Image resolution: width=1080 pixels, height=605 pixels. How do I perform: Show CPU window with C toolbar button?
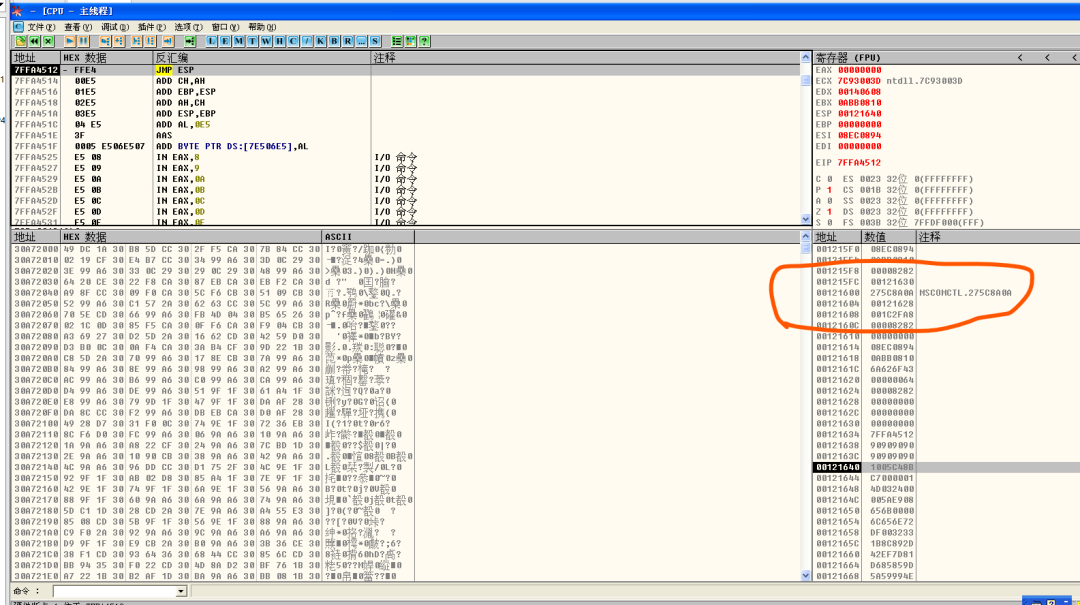pos(293,41)
